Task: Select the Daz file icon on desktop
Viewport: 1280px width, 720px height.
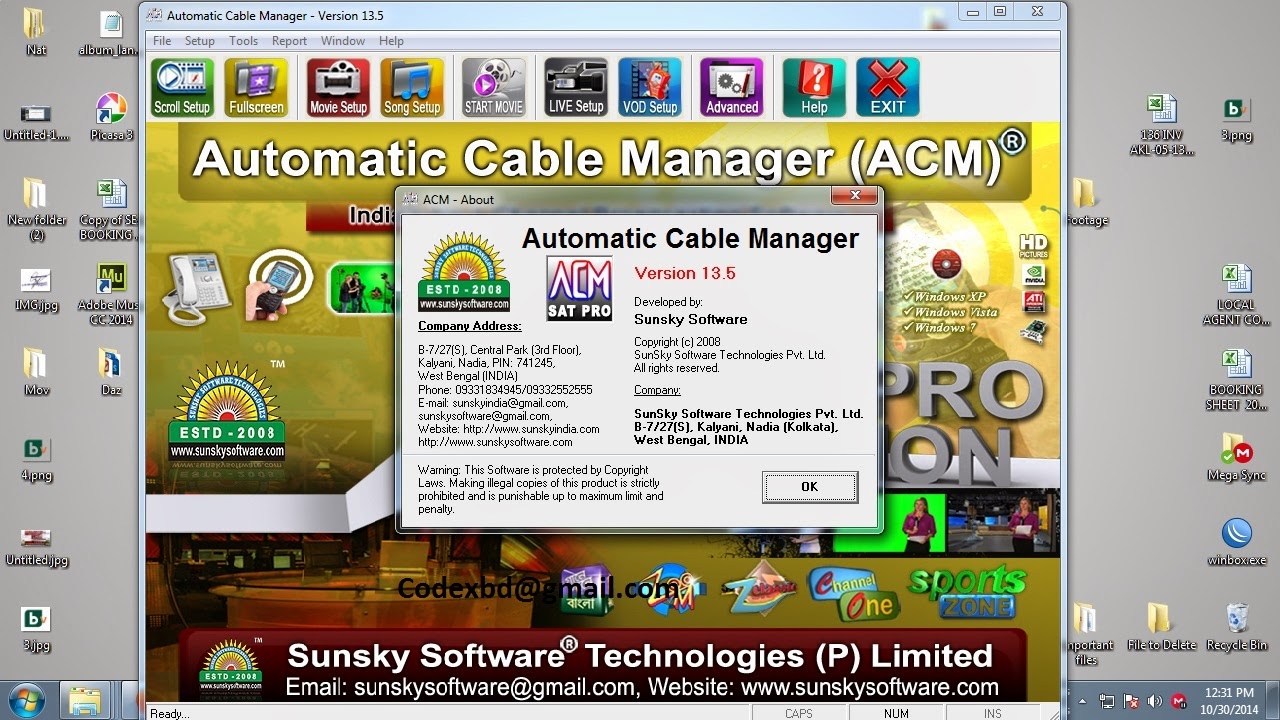Action: click(111, 371)
